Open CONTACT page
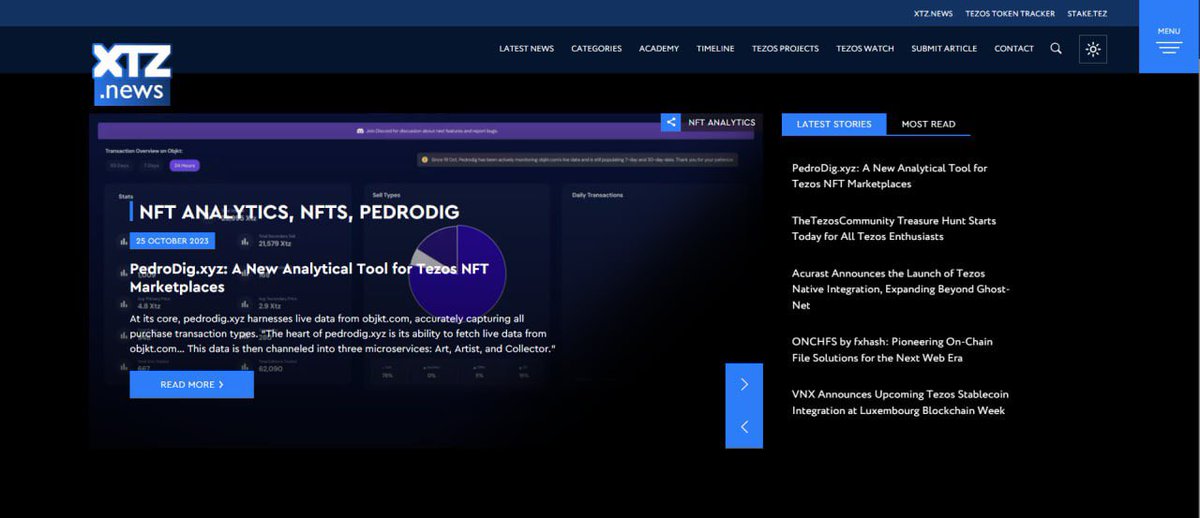This screenshot has height=518, width=1200. 1014,48
